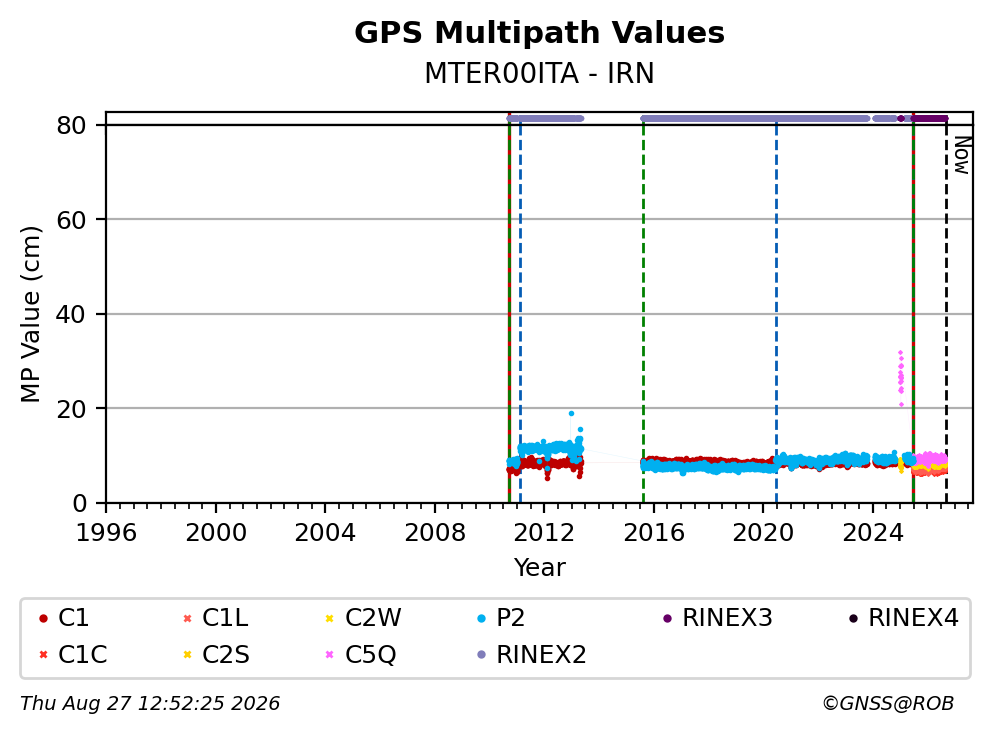Viewport: 993px width, 734px height.
Task: Click the C5Q outlier points near 2025
Action: pyautogui.click(x=901, y=378)
